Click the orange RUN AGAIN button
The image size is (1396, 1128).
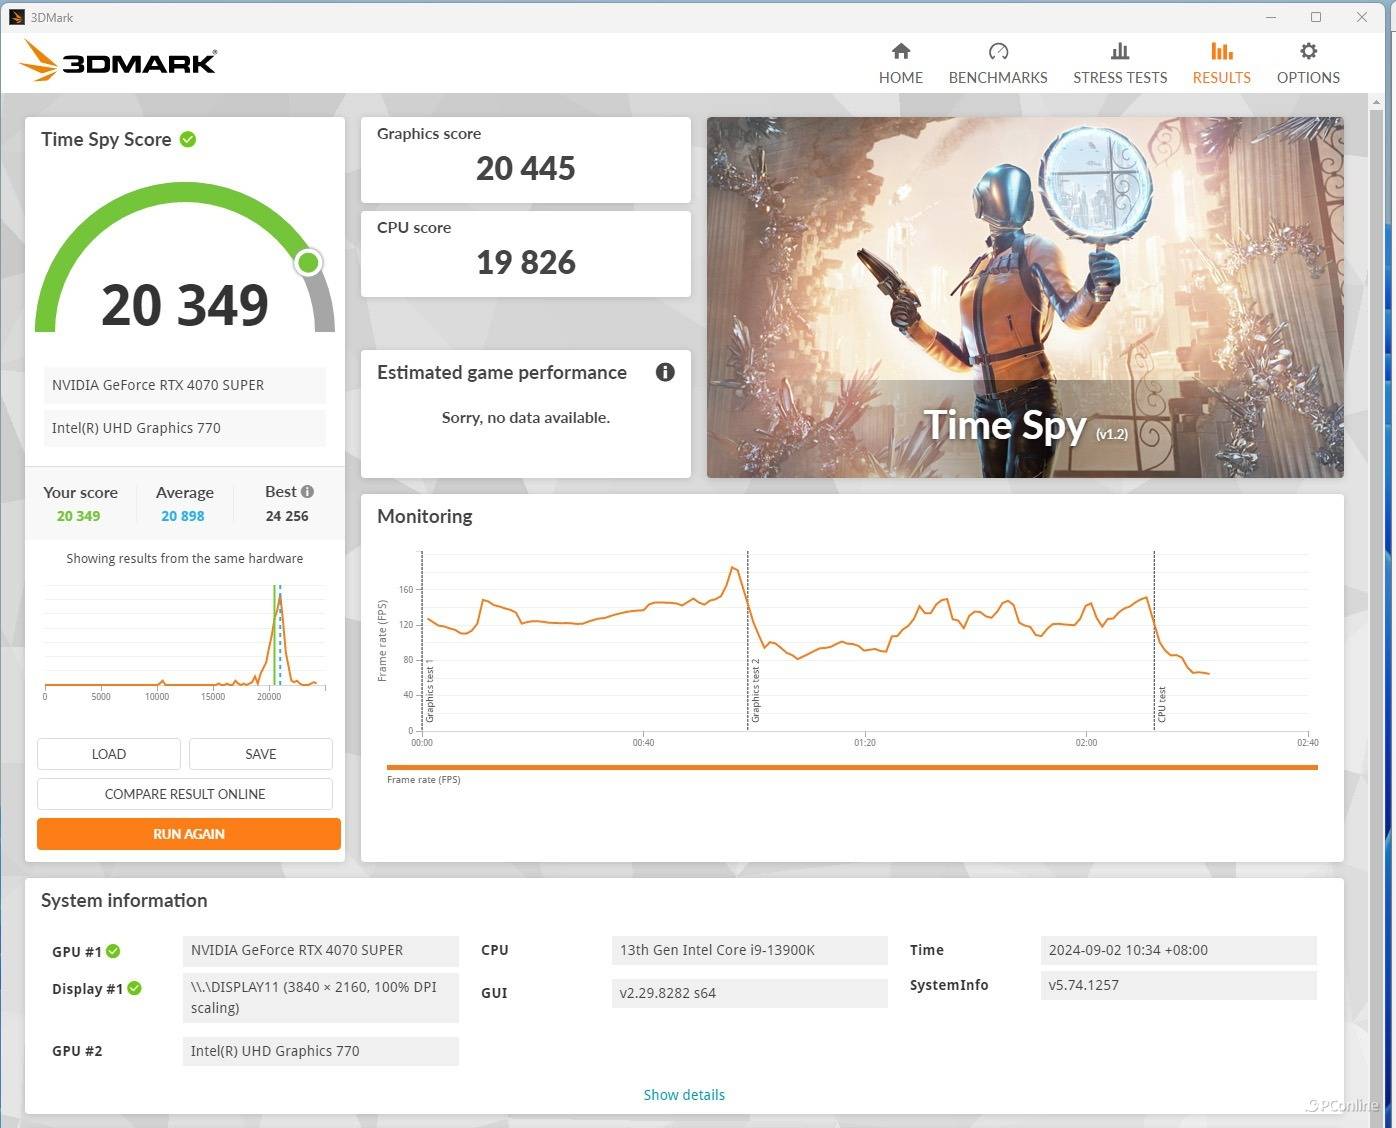189,834
